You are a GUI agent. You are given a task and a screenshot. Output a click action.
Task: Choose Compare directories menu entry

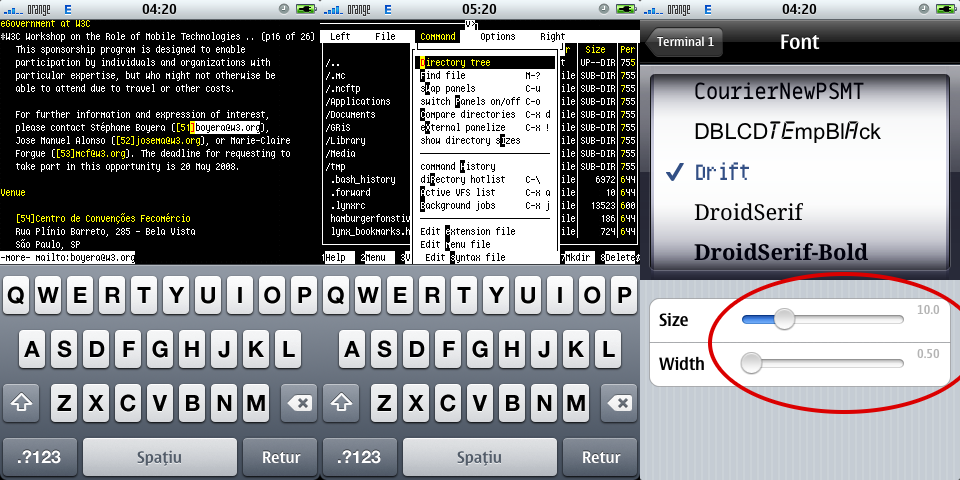pos(486,114)
